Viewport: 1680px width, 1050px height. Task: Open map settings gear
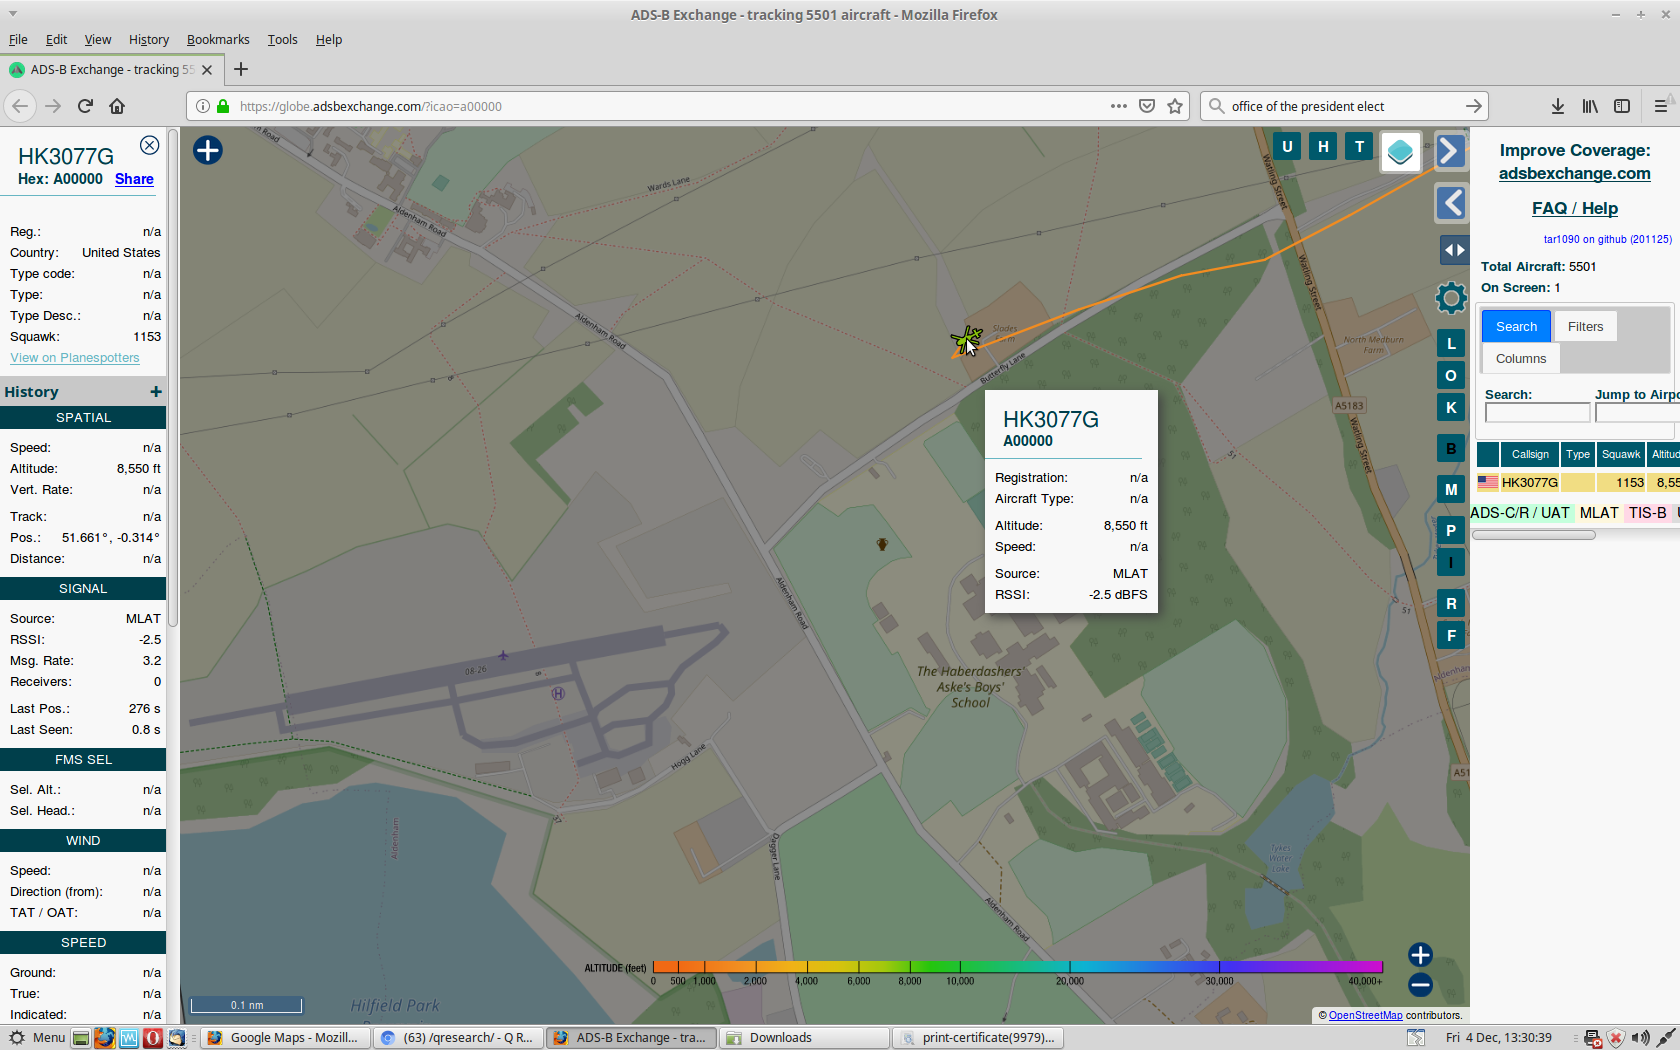pos(1451,297)
